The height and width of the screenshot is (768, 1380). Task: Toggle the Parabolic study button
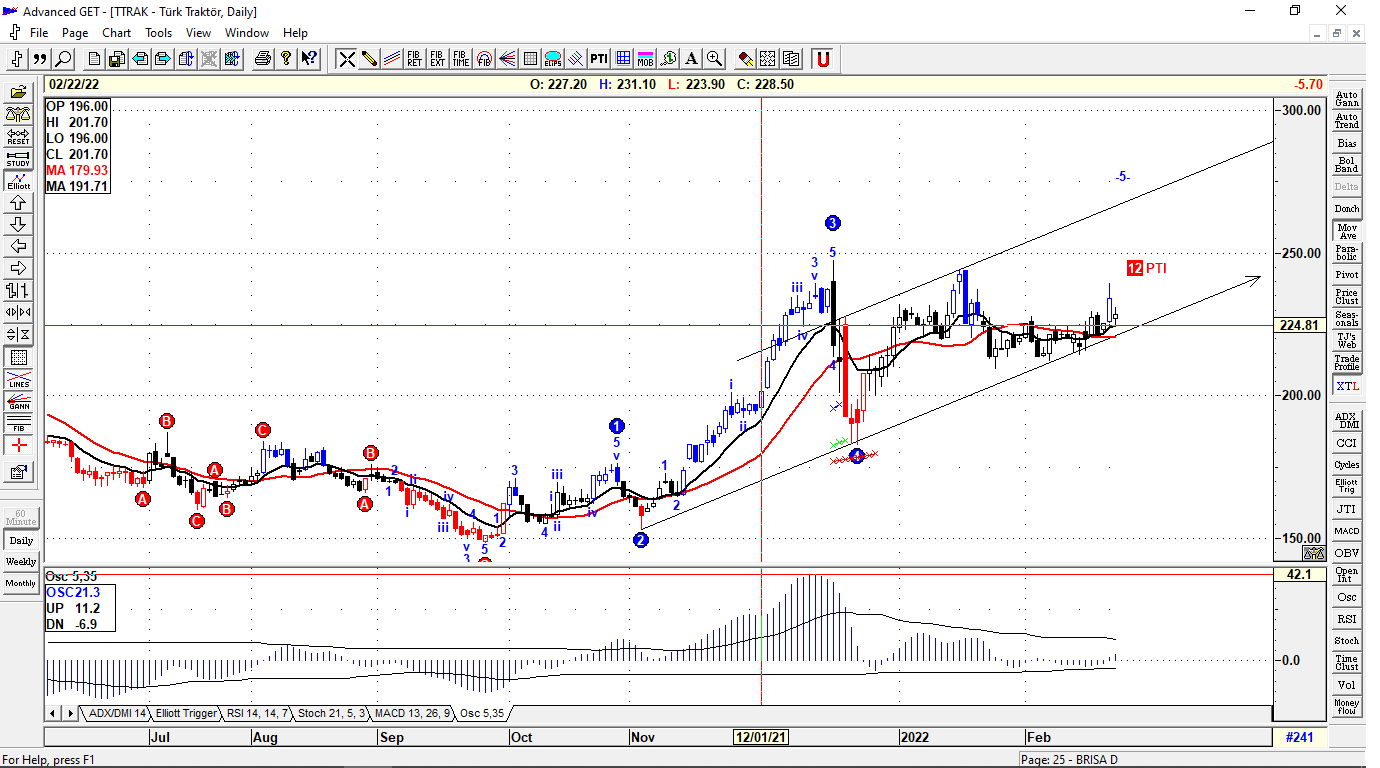pos(1347,253)
